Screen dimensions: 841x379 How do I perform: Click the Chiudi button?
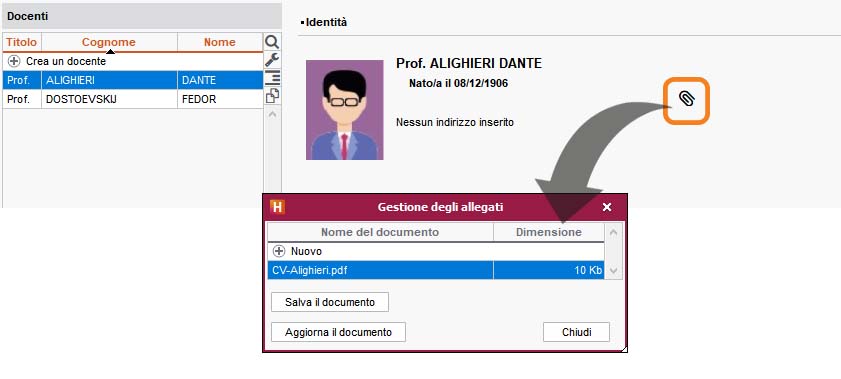tap(577, 332)
